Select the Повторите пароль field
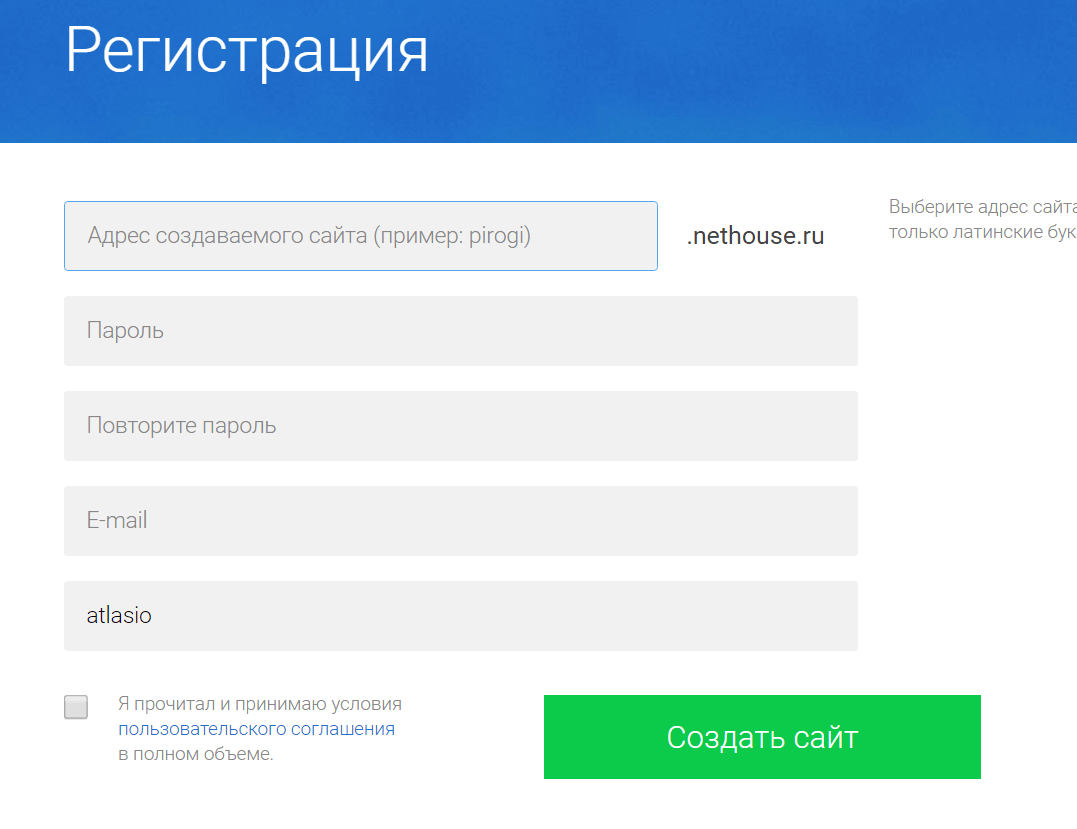This screenshot has width=1077, height=829. (460, 426)
